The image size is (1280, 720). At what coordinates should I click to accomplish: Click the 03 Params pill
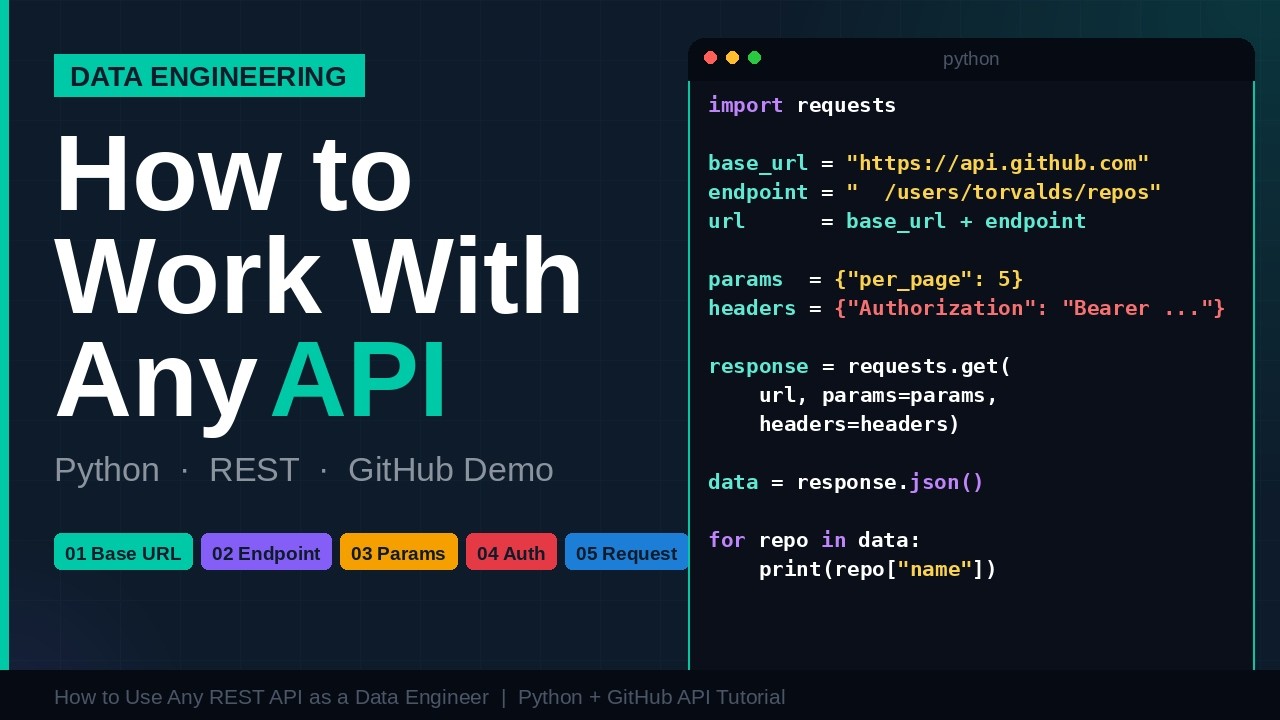[398, 552]
